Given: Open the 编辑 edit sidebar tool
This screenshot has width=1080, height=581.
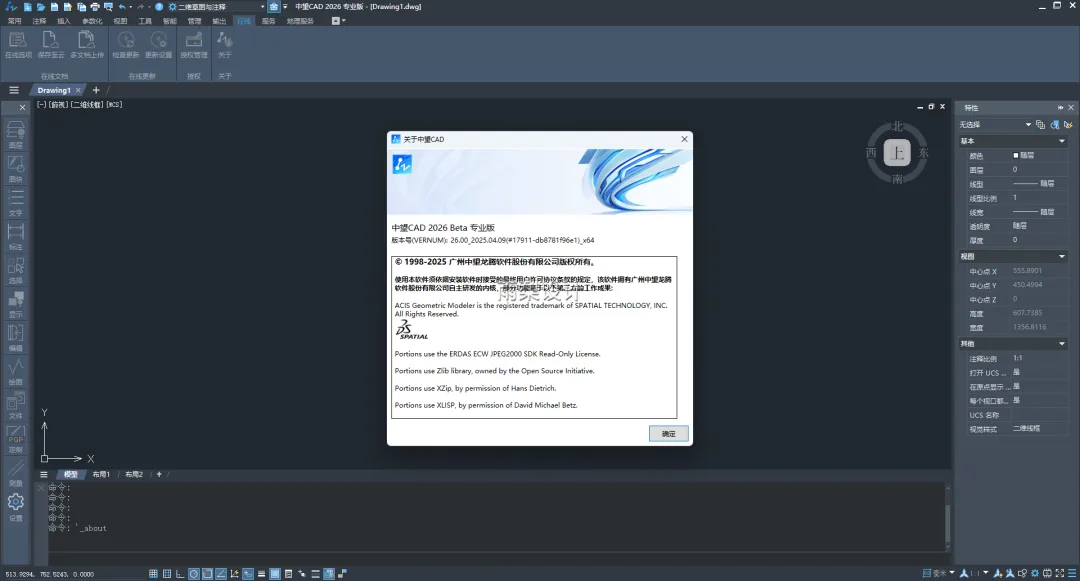Looking at the screenshot, I should coord(15,337).
